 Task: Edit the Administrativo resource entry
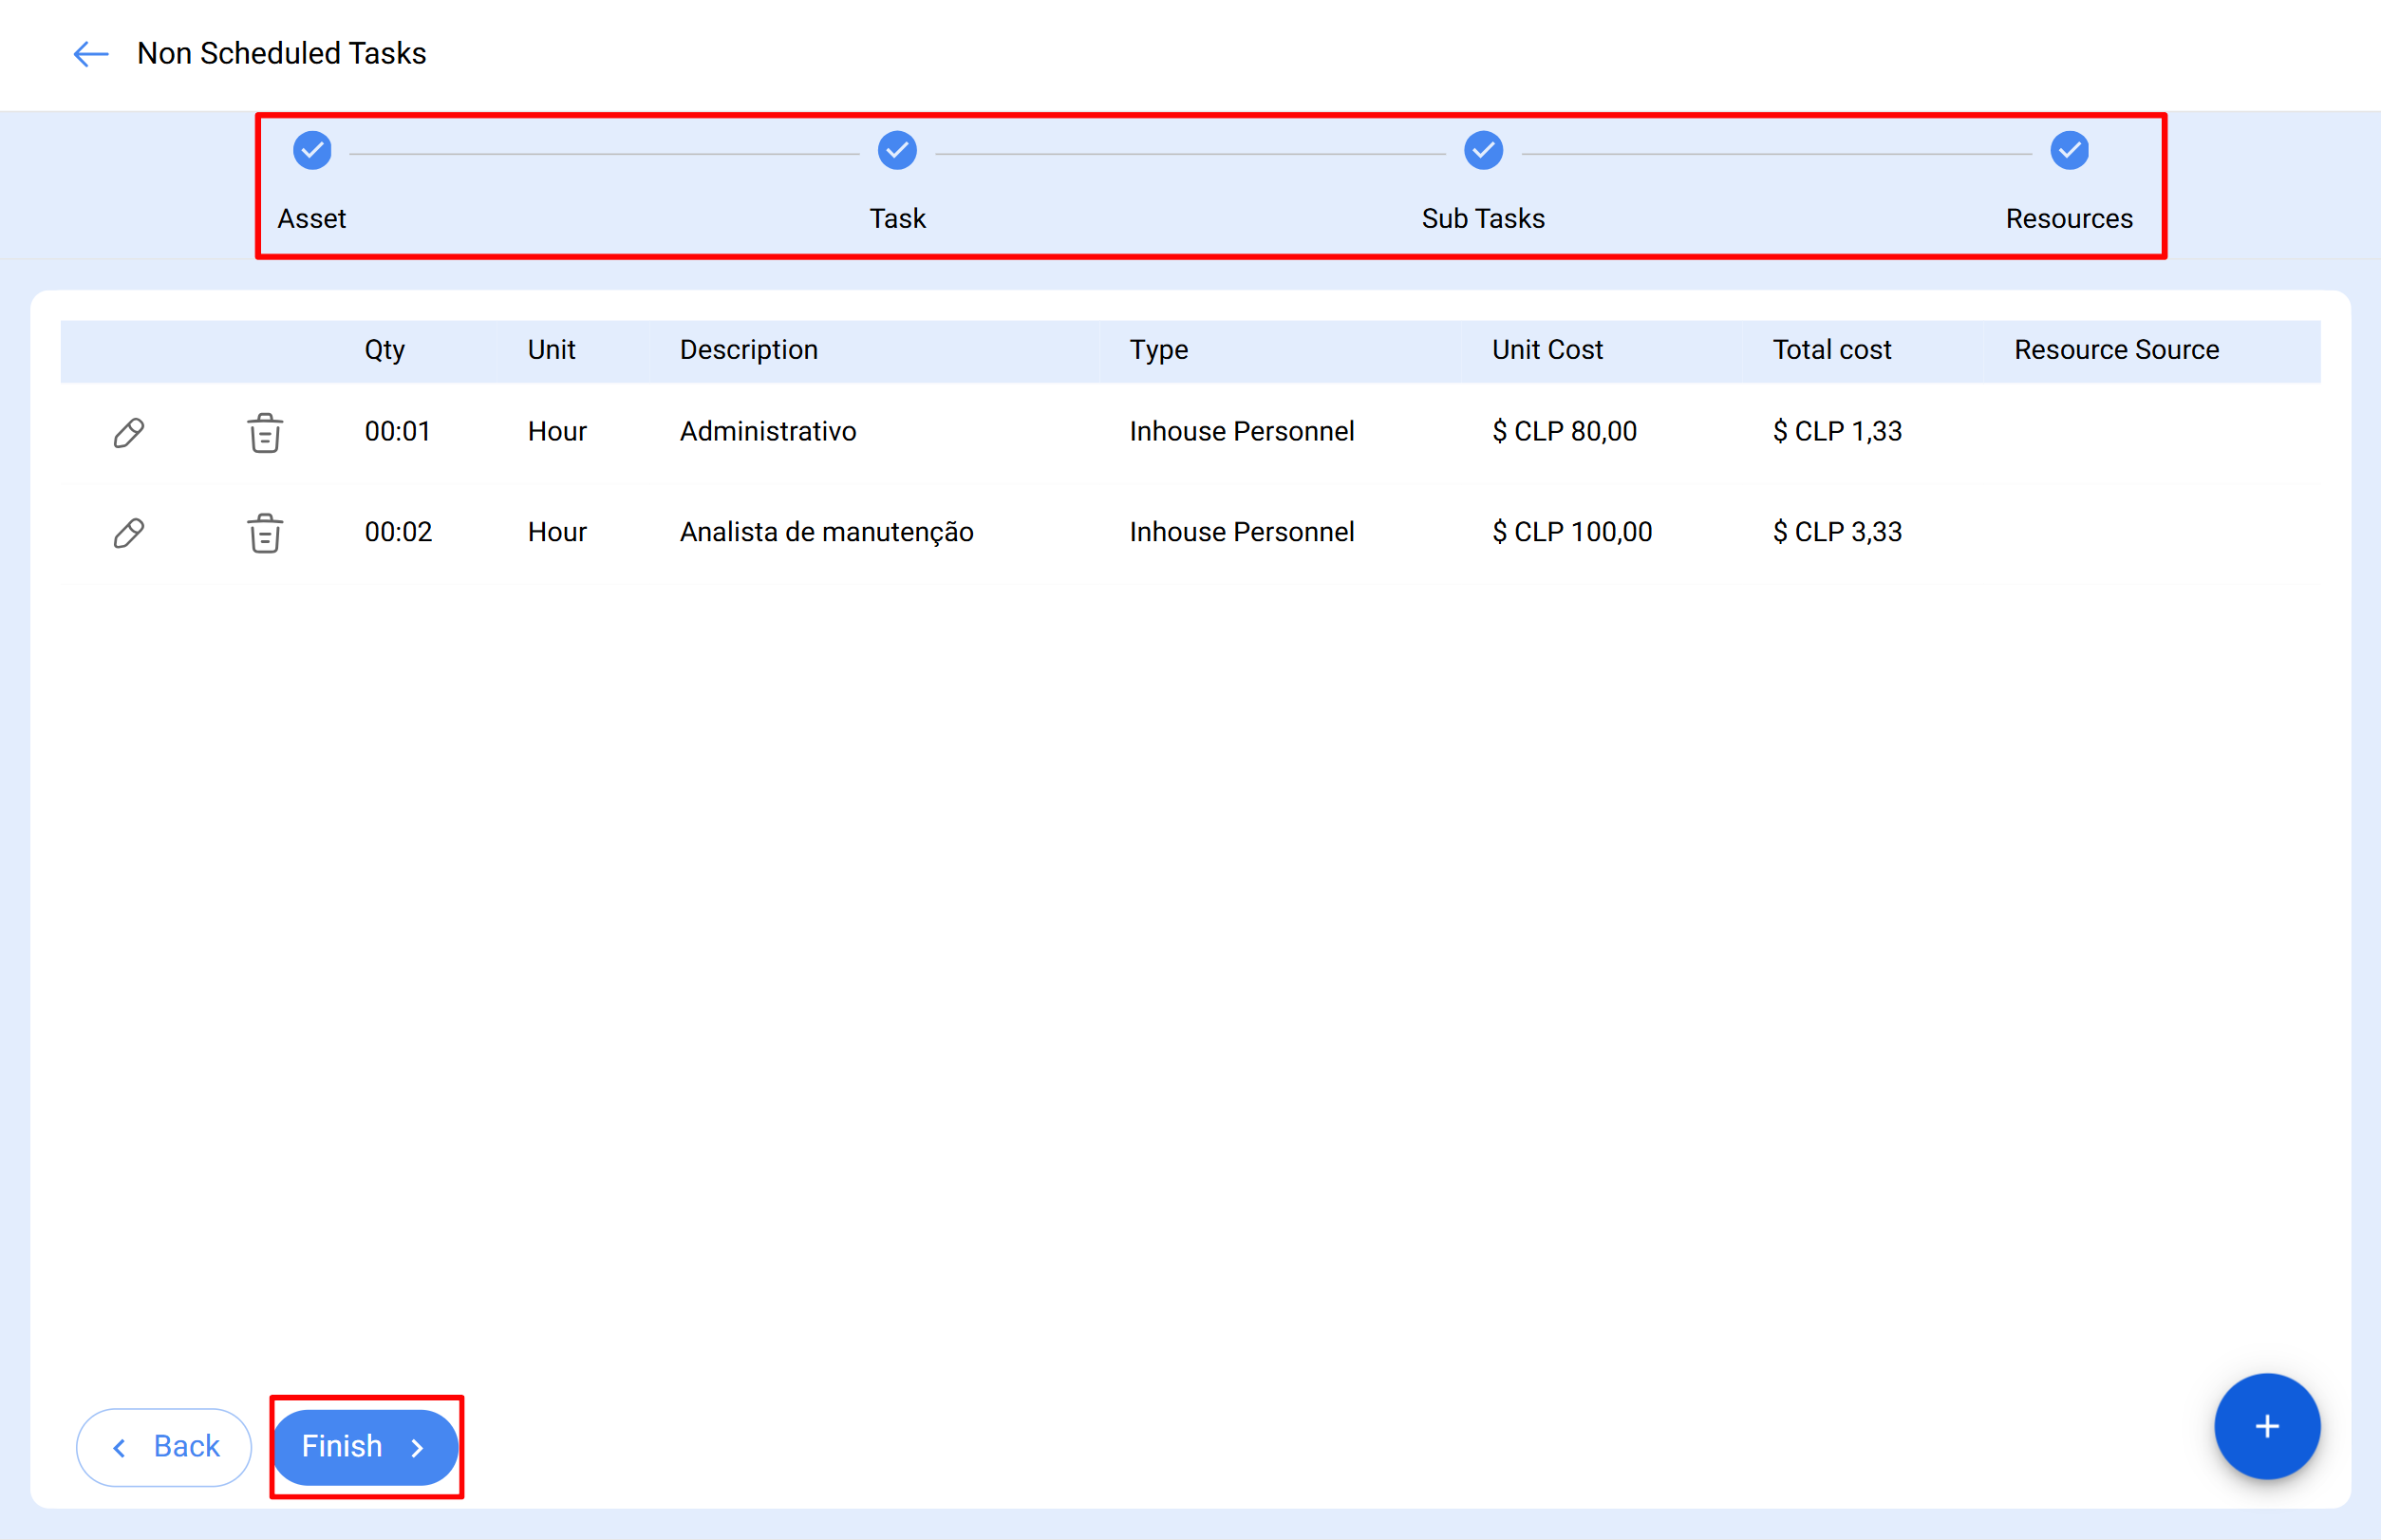pos(129,432)
